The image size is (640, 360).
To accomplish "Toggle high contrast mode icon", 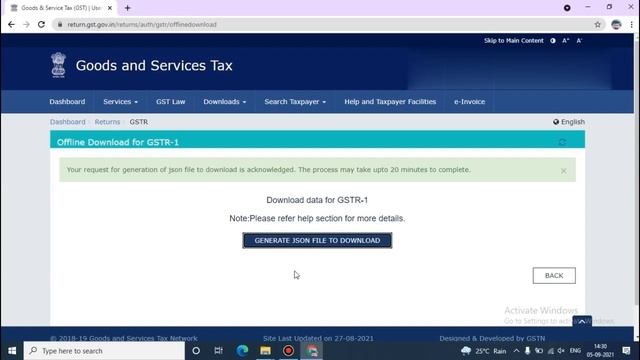I will 553,40.
